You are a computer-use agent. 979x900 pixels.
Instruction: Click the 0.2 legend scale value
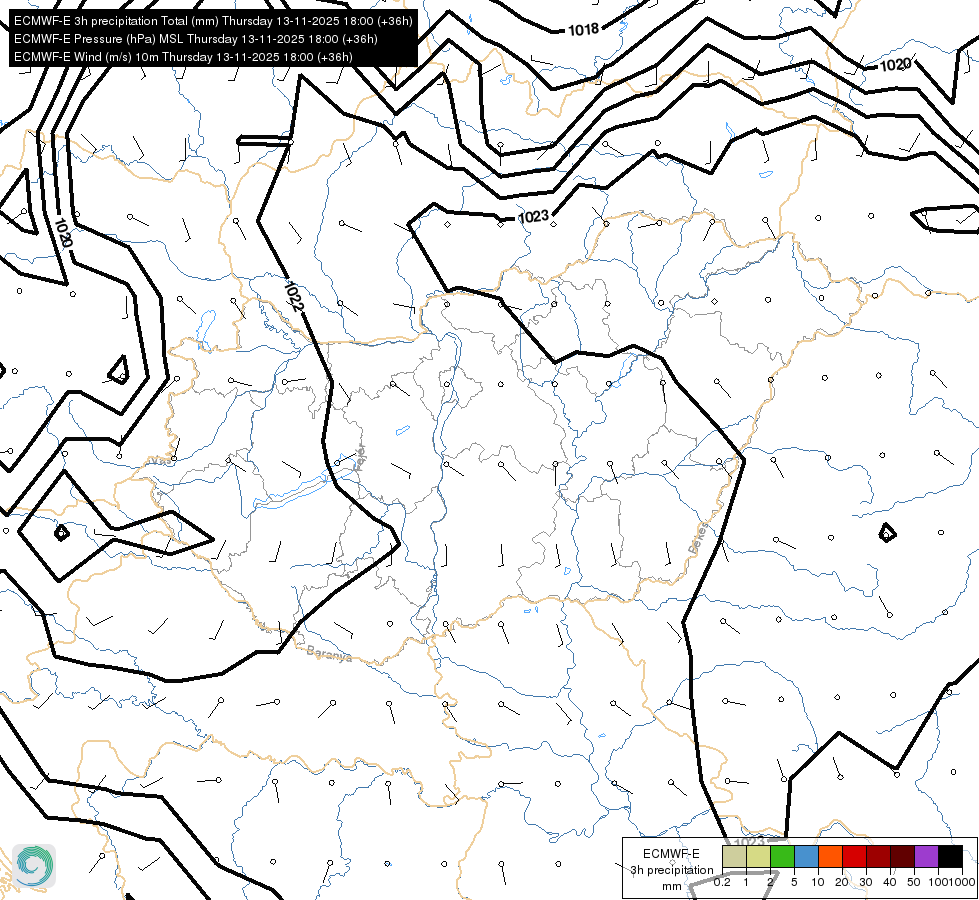(x=722, y=882)
